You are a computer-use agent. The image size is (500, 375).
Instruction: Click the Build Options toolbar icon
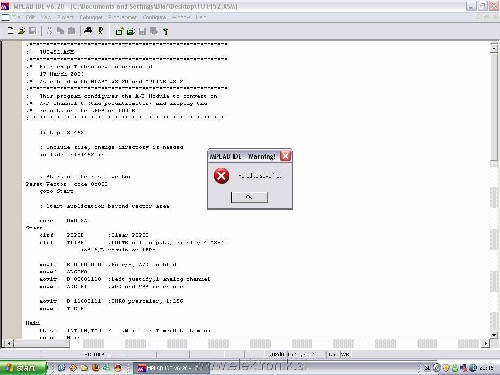pos(166,31)
